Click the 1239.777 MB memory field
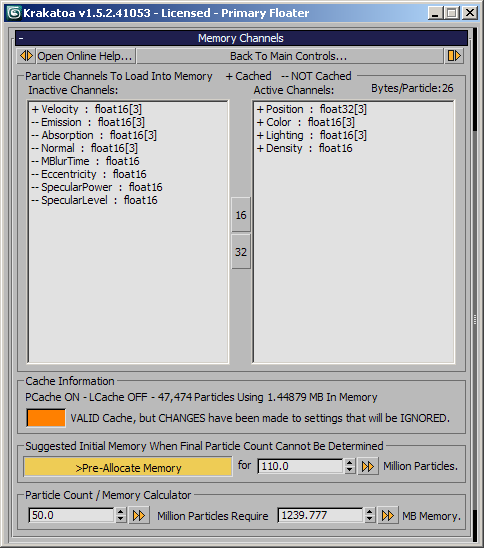484x548 pixels. click(x=320, y=515)
